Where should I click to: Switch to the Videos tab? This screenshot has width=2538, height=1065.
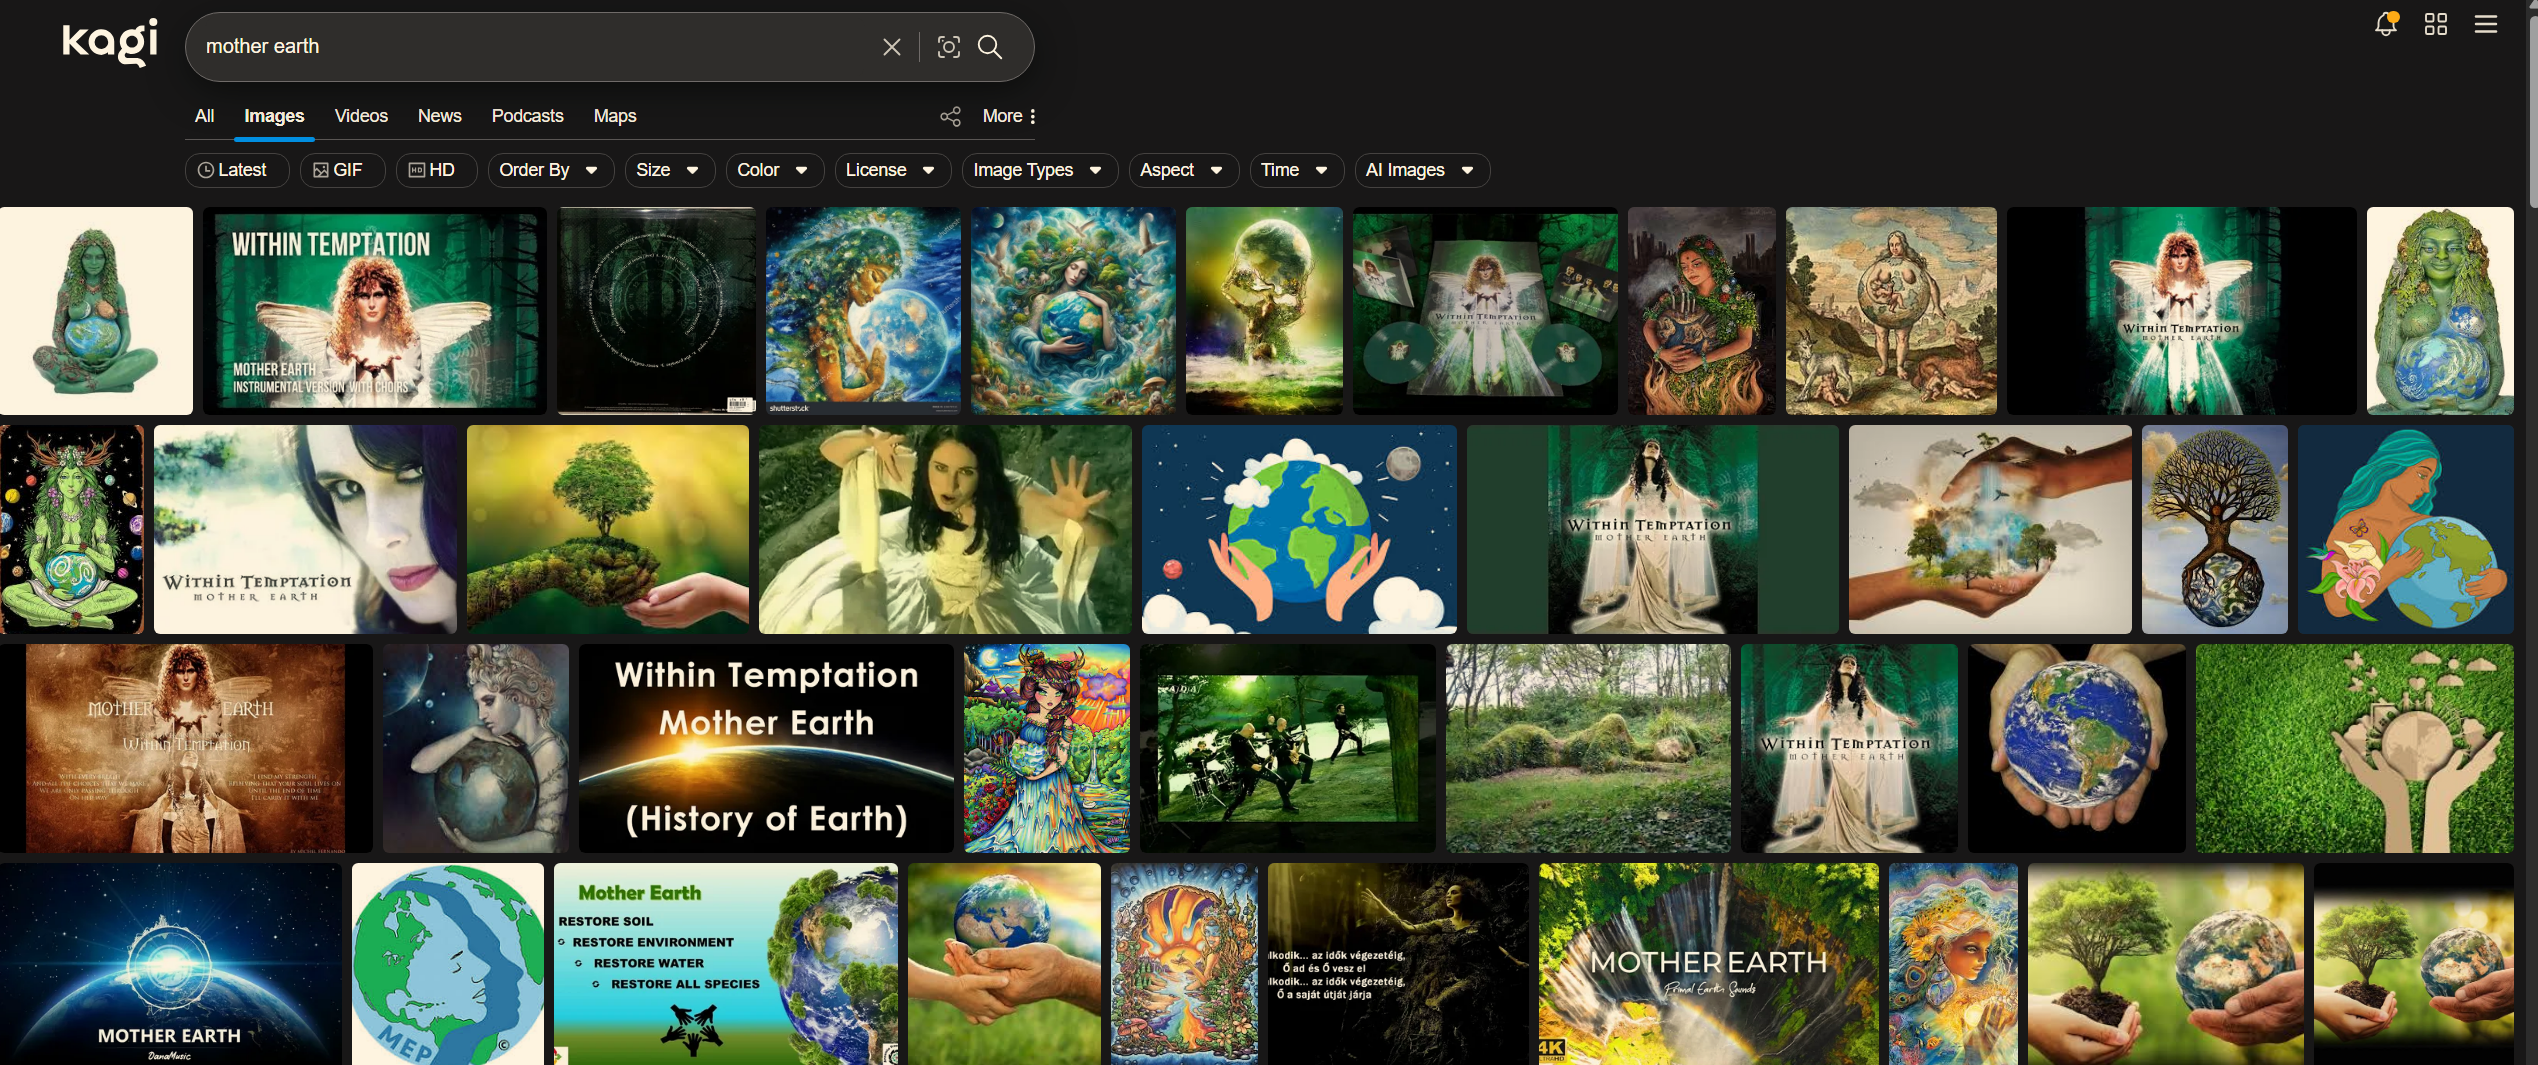pos(360,116)
